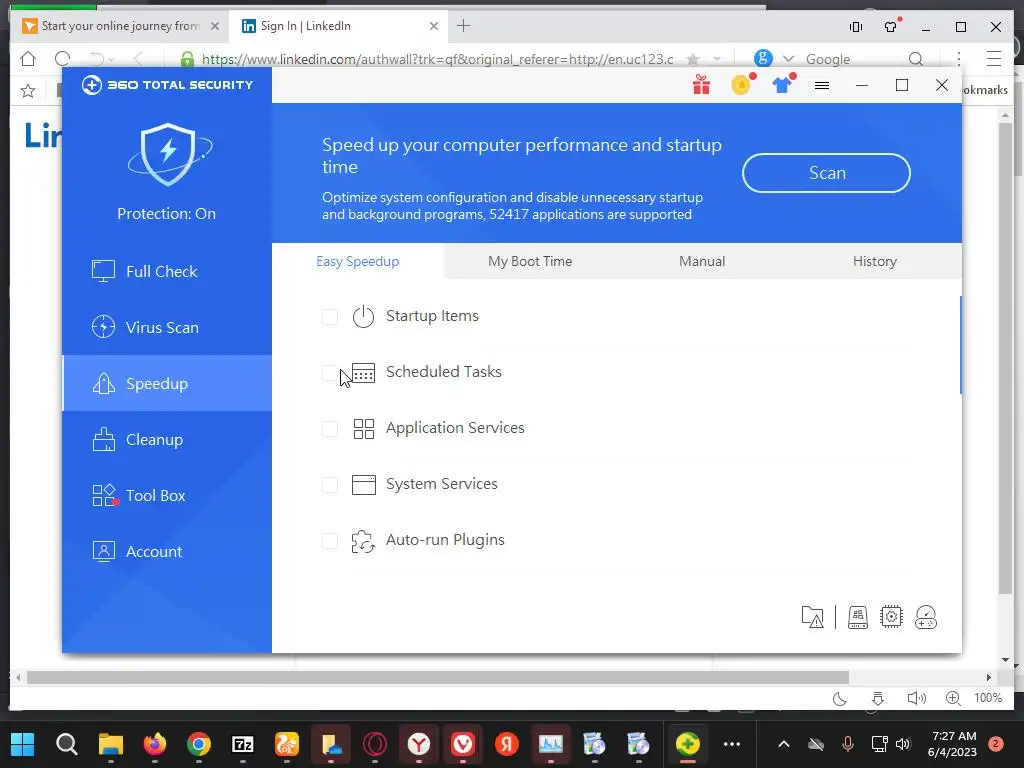Viewport: 1024px width, 768px height.
Task: Click the Startup Items label
Action: 432,316
